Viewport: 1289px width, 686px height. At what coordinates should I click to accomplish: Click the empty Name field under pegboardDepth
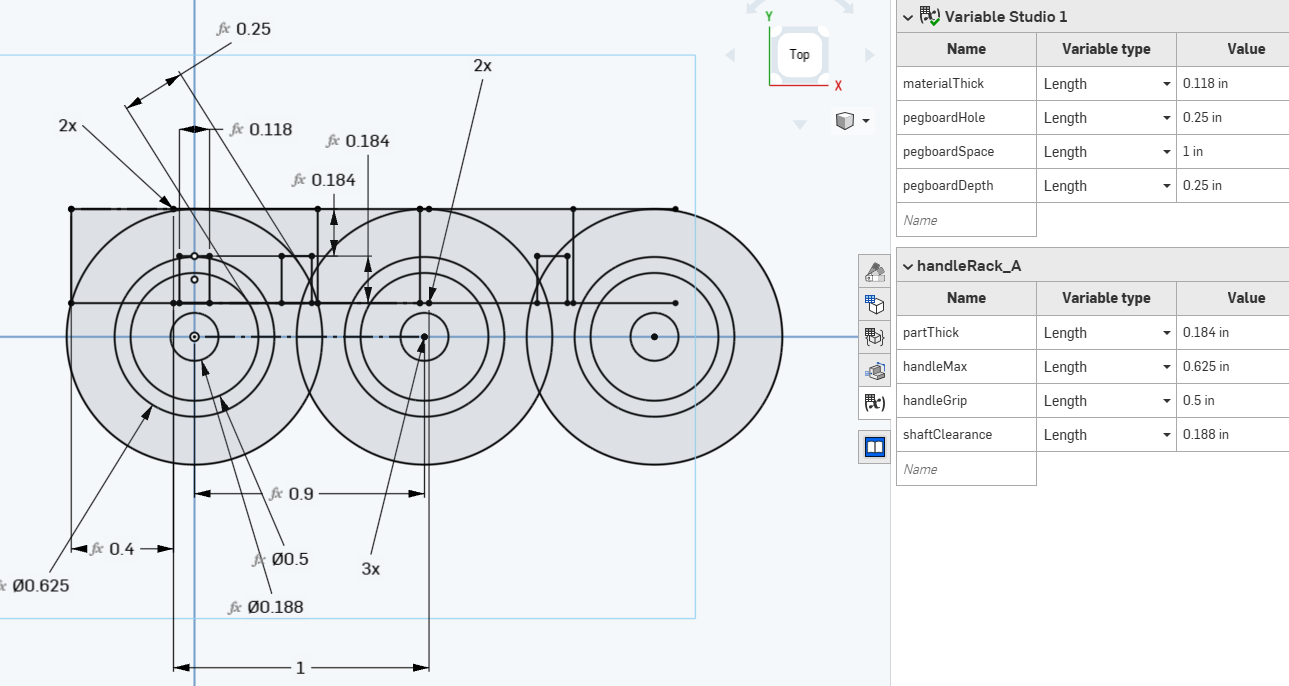pyautogui.click(x=966, y=220)
